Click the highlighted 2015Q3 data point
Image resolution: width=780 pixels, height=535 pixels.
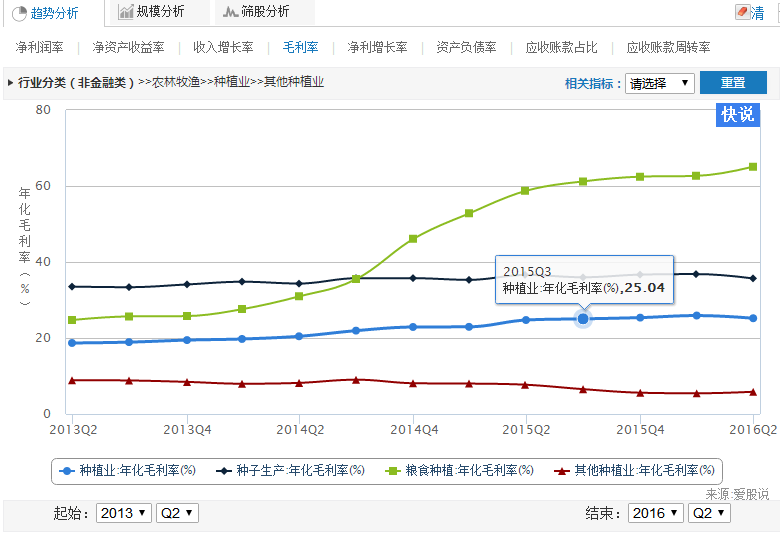583,319
